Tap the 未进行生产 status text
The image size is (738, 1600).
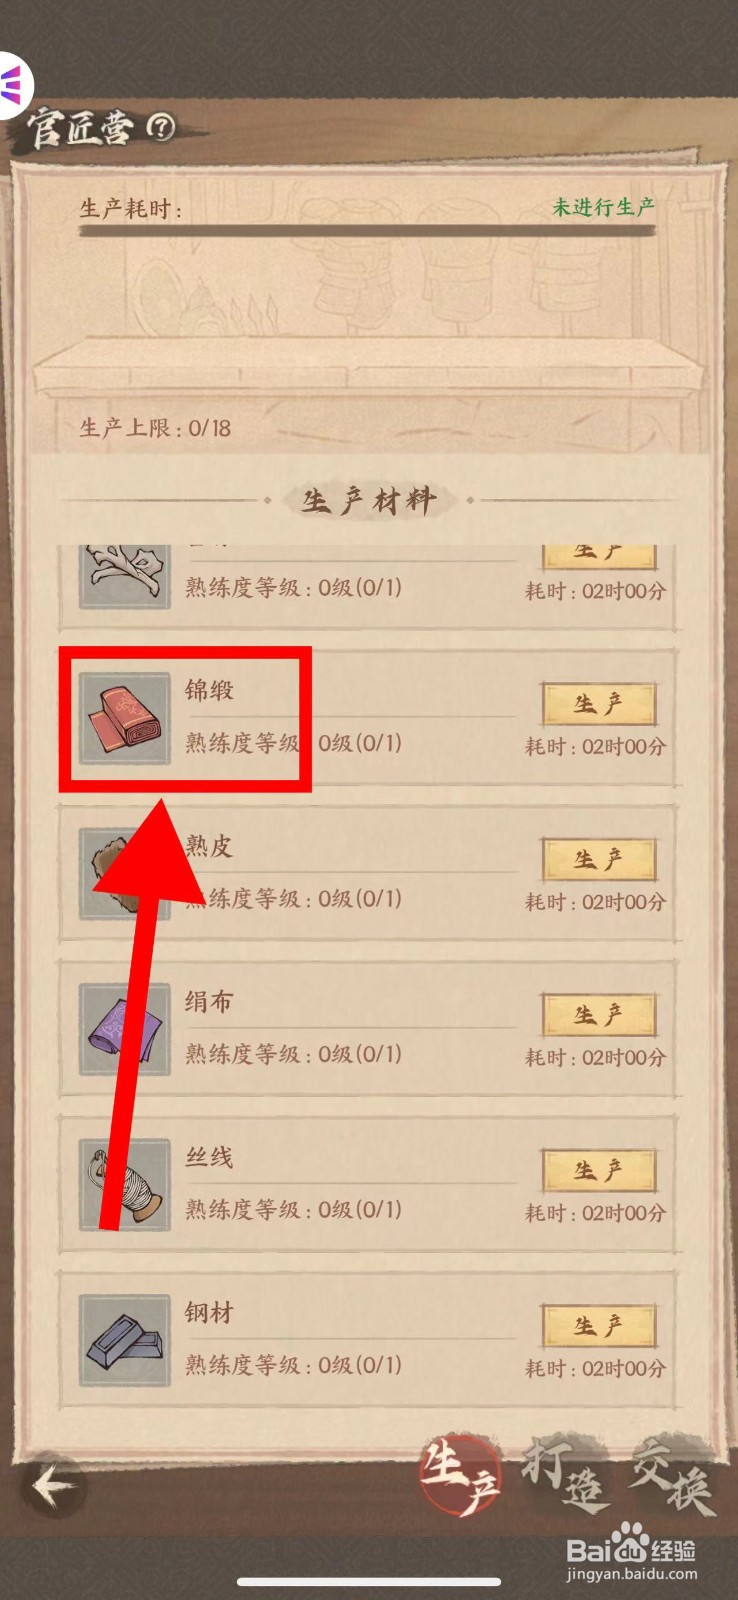604,207
